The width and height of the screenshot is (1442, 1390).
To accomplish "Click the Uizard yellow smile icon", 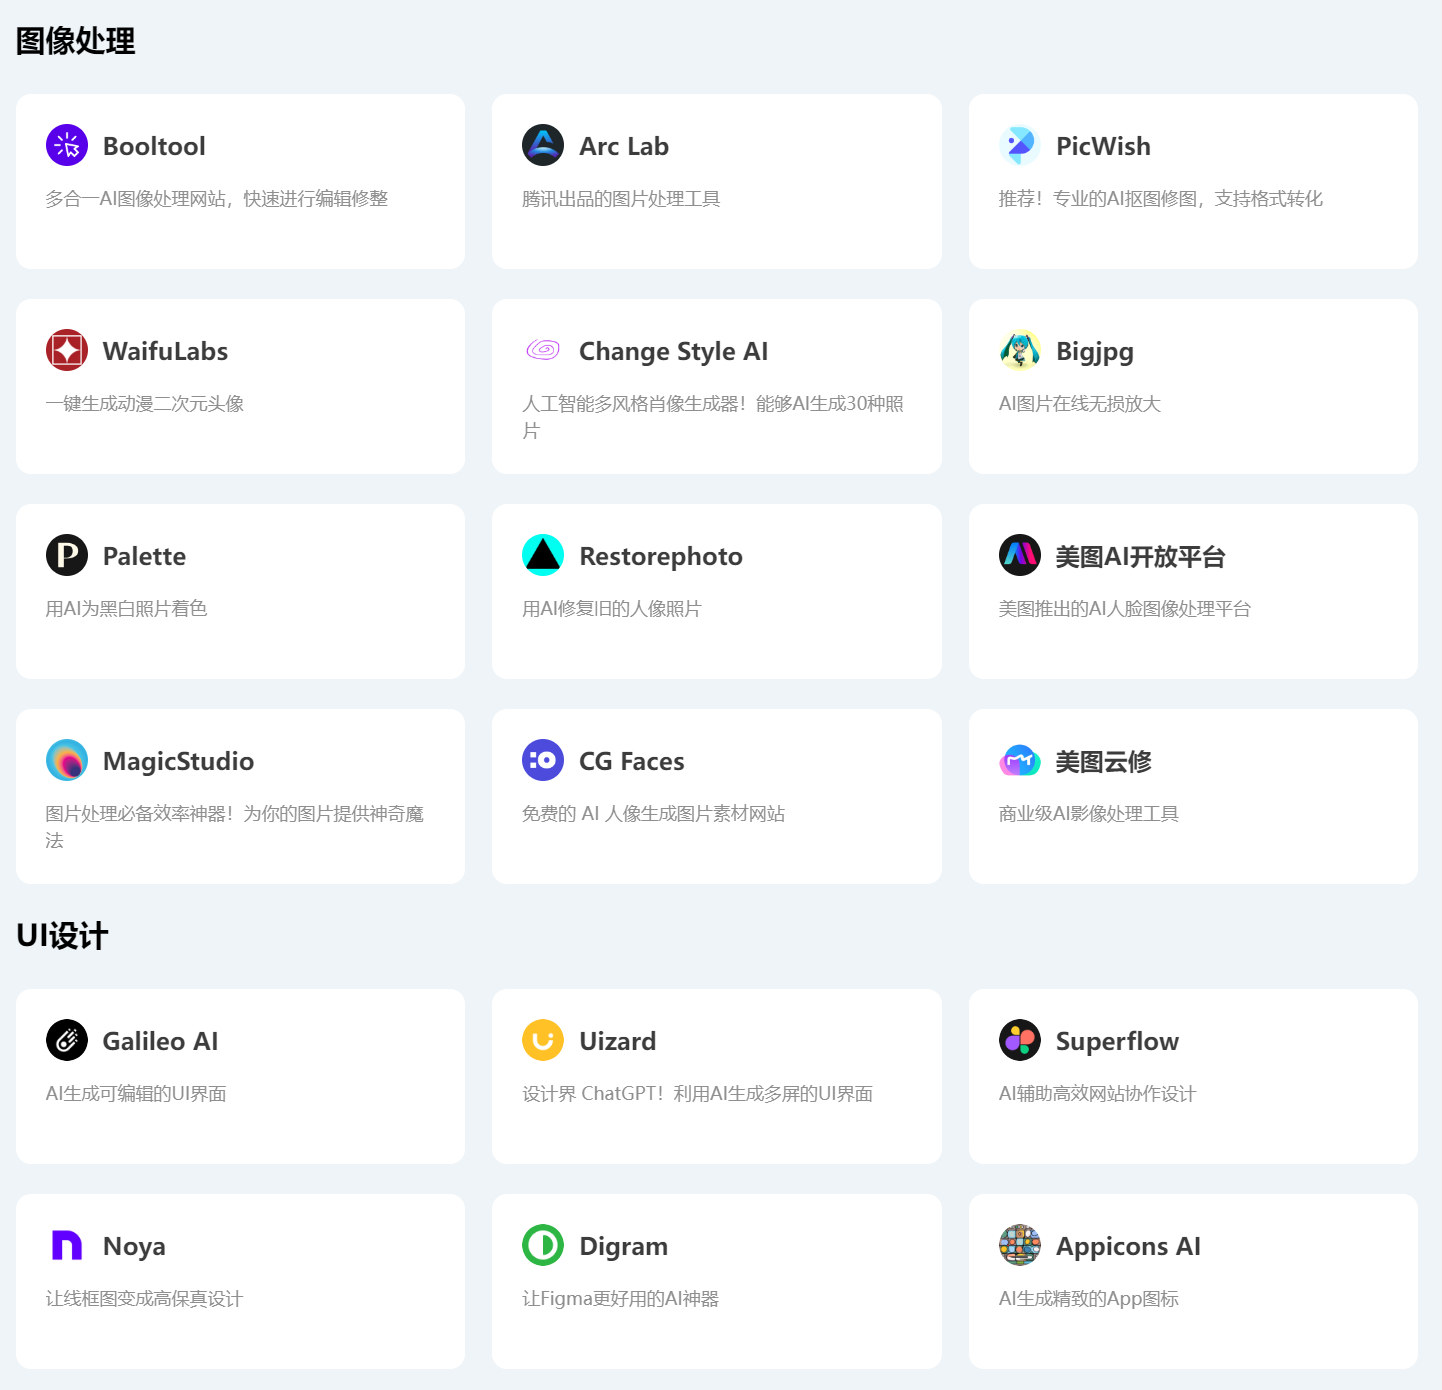I will pyautogui.click(x=543, y=1041).
